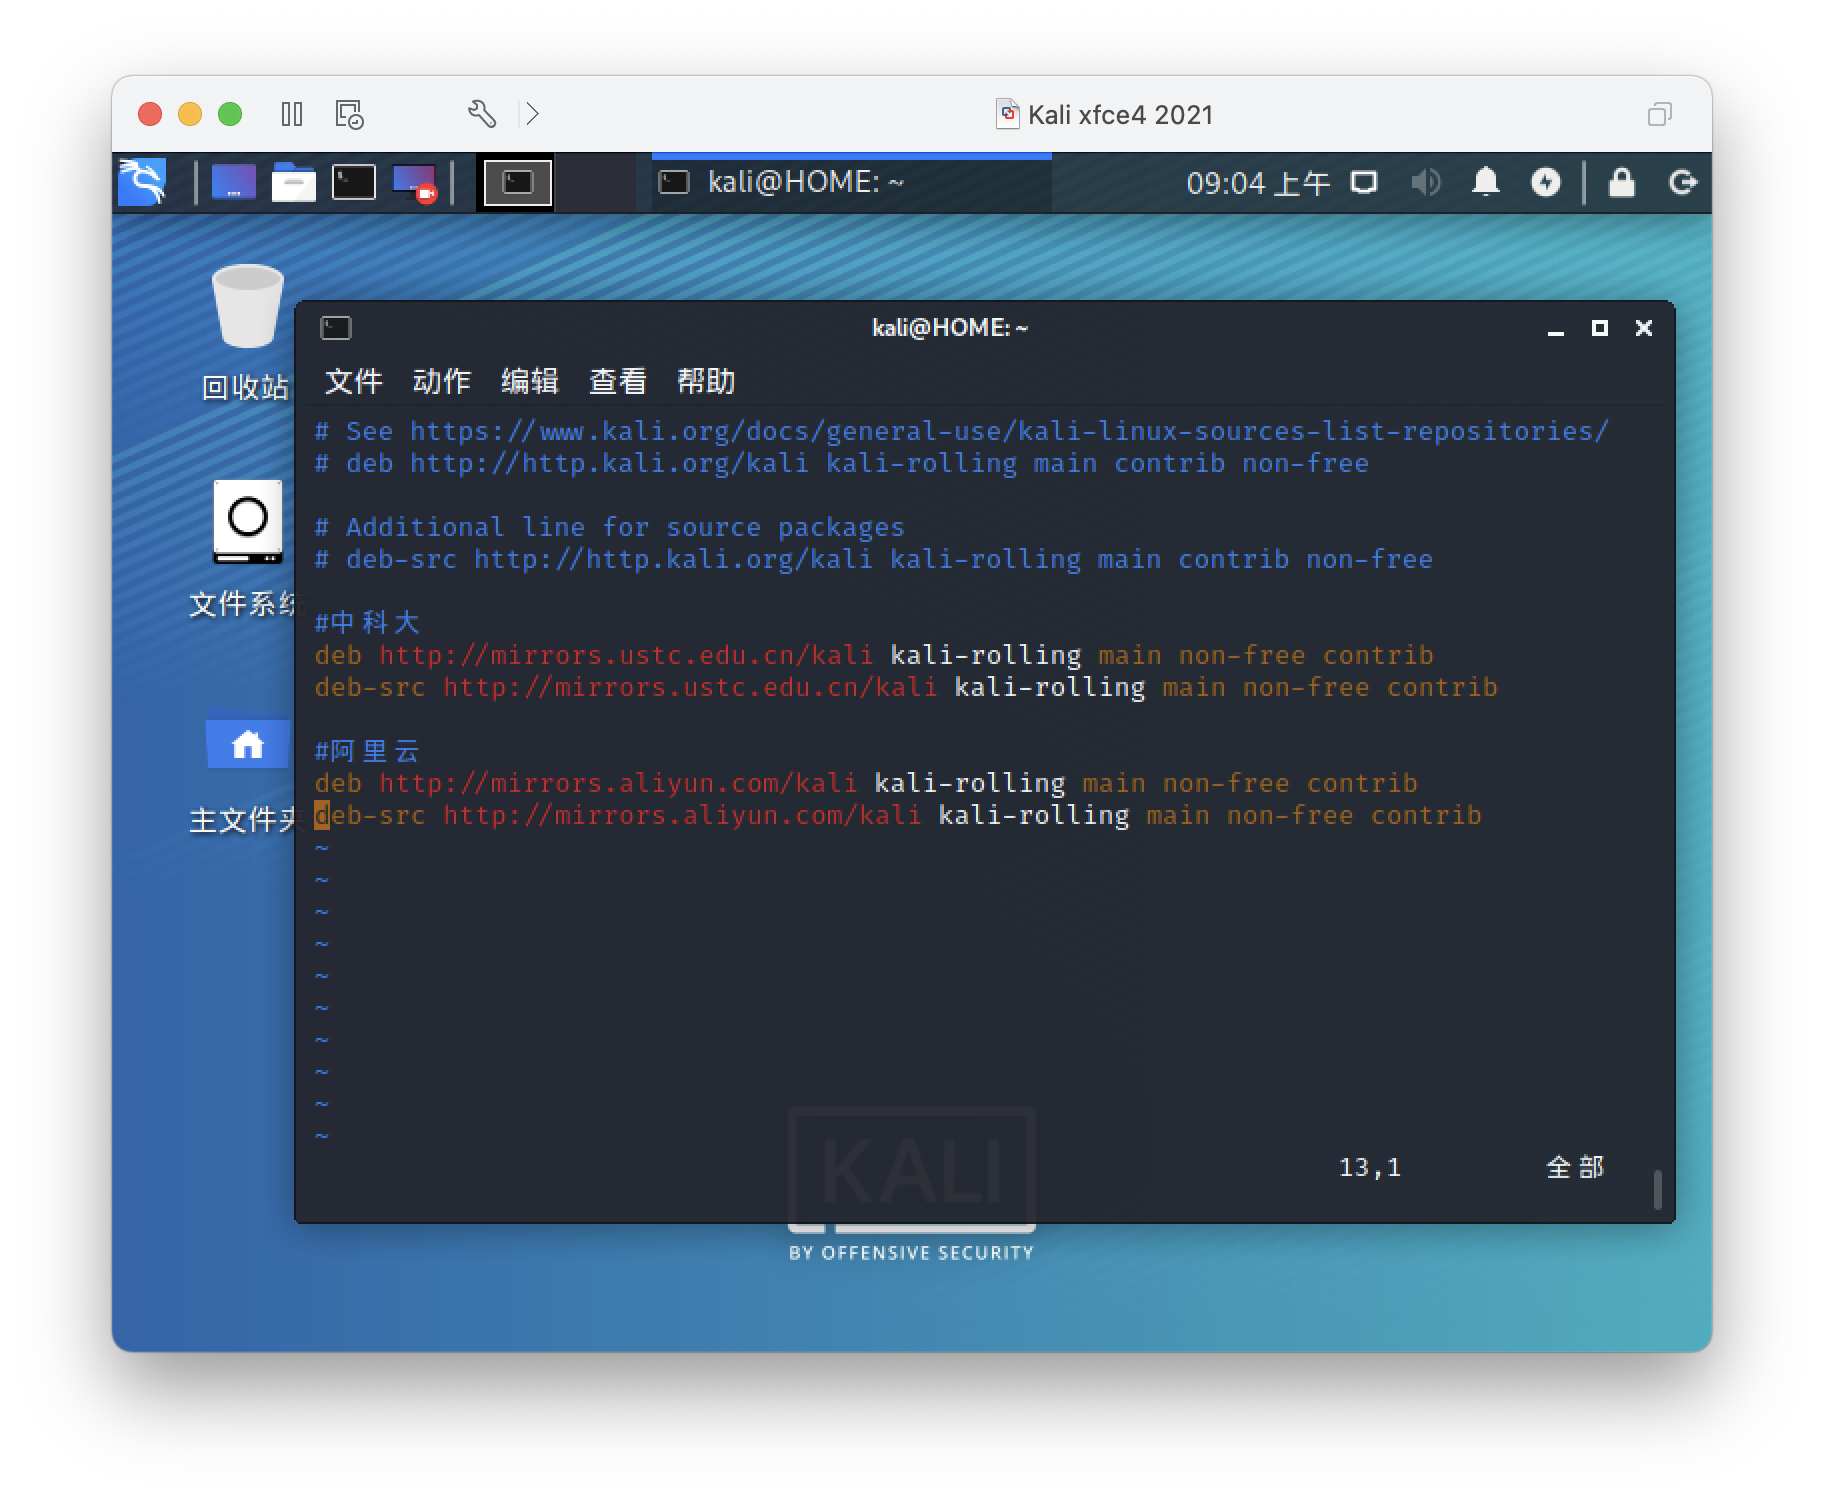Image resolution: width=1824 pixels, height=1500 pixels.
Task: Click the '#阿里云' comment line
Action: coord(367,750)
